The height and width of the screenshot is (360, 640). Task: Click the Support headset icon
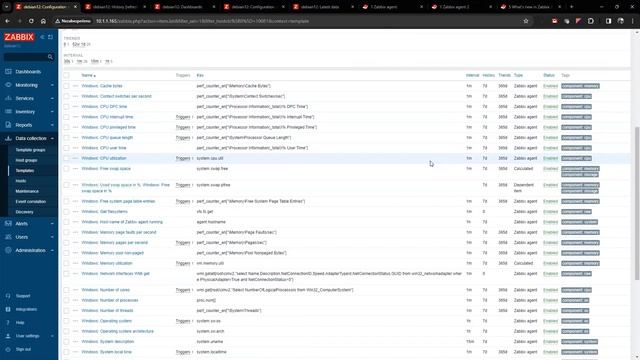coord(8,296)
